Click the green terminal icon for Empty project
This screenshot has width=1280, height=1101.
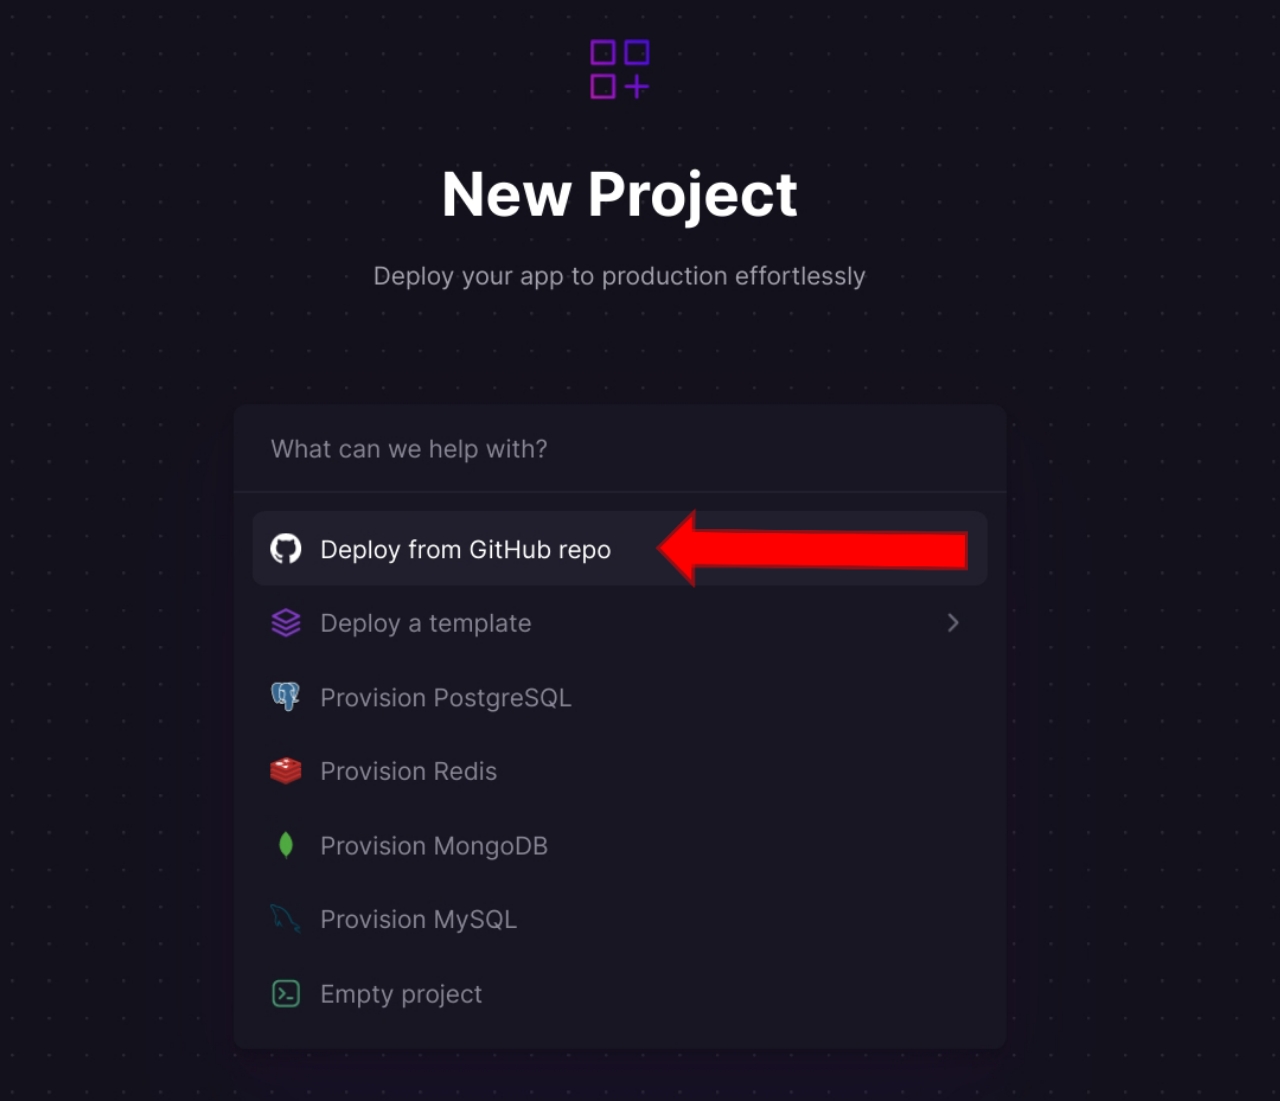(286, 993)
